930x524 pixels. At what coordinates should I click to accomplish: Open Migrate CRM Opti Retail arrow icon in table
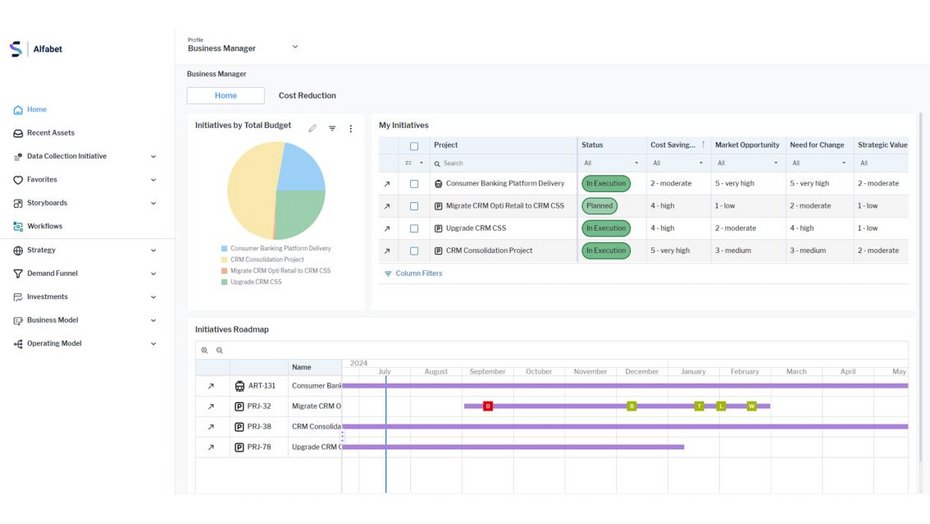coord(387,206)
